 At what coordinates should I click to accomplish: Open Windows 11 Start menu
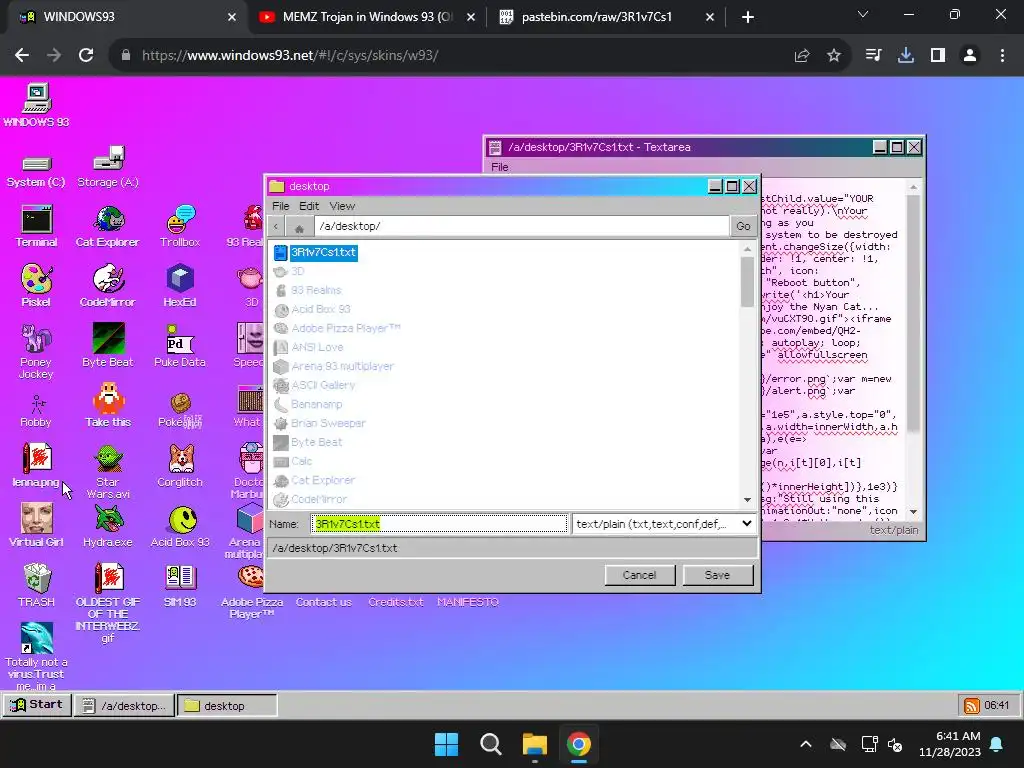(x=447, y=744)
